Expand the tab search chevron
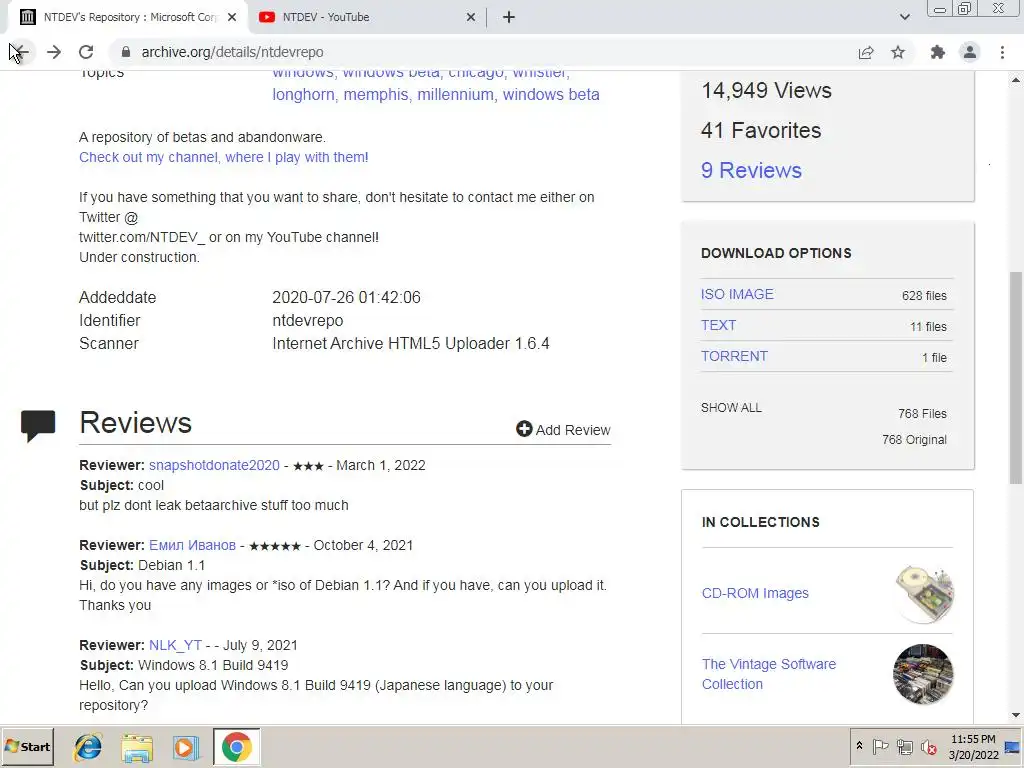 pyautogui.click(x=904, y=17)
